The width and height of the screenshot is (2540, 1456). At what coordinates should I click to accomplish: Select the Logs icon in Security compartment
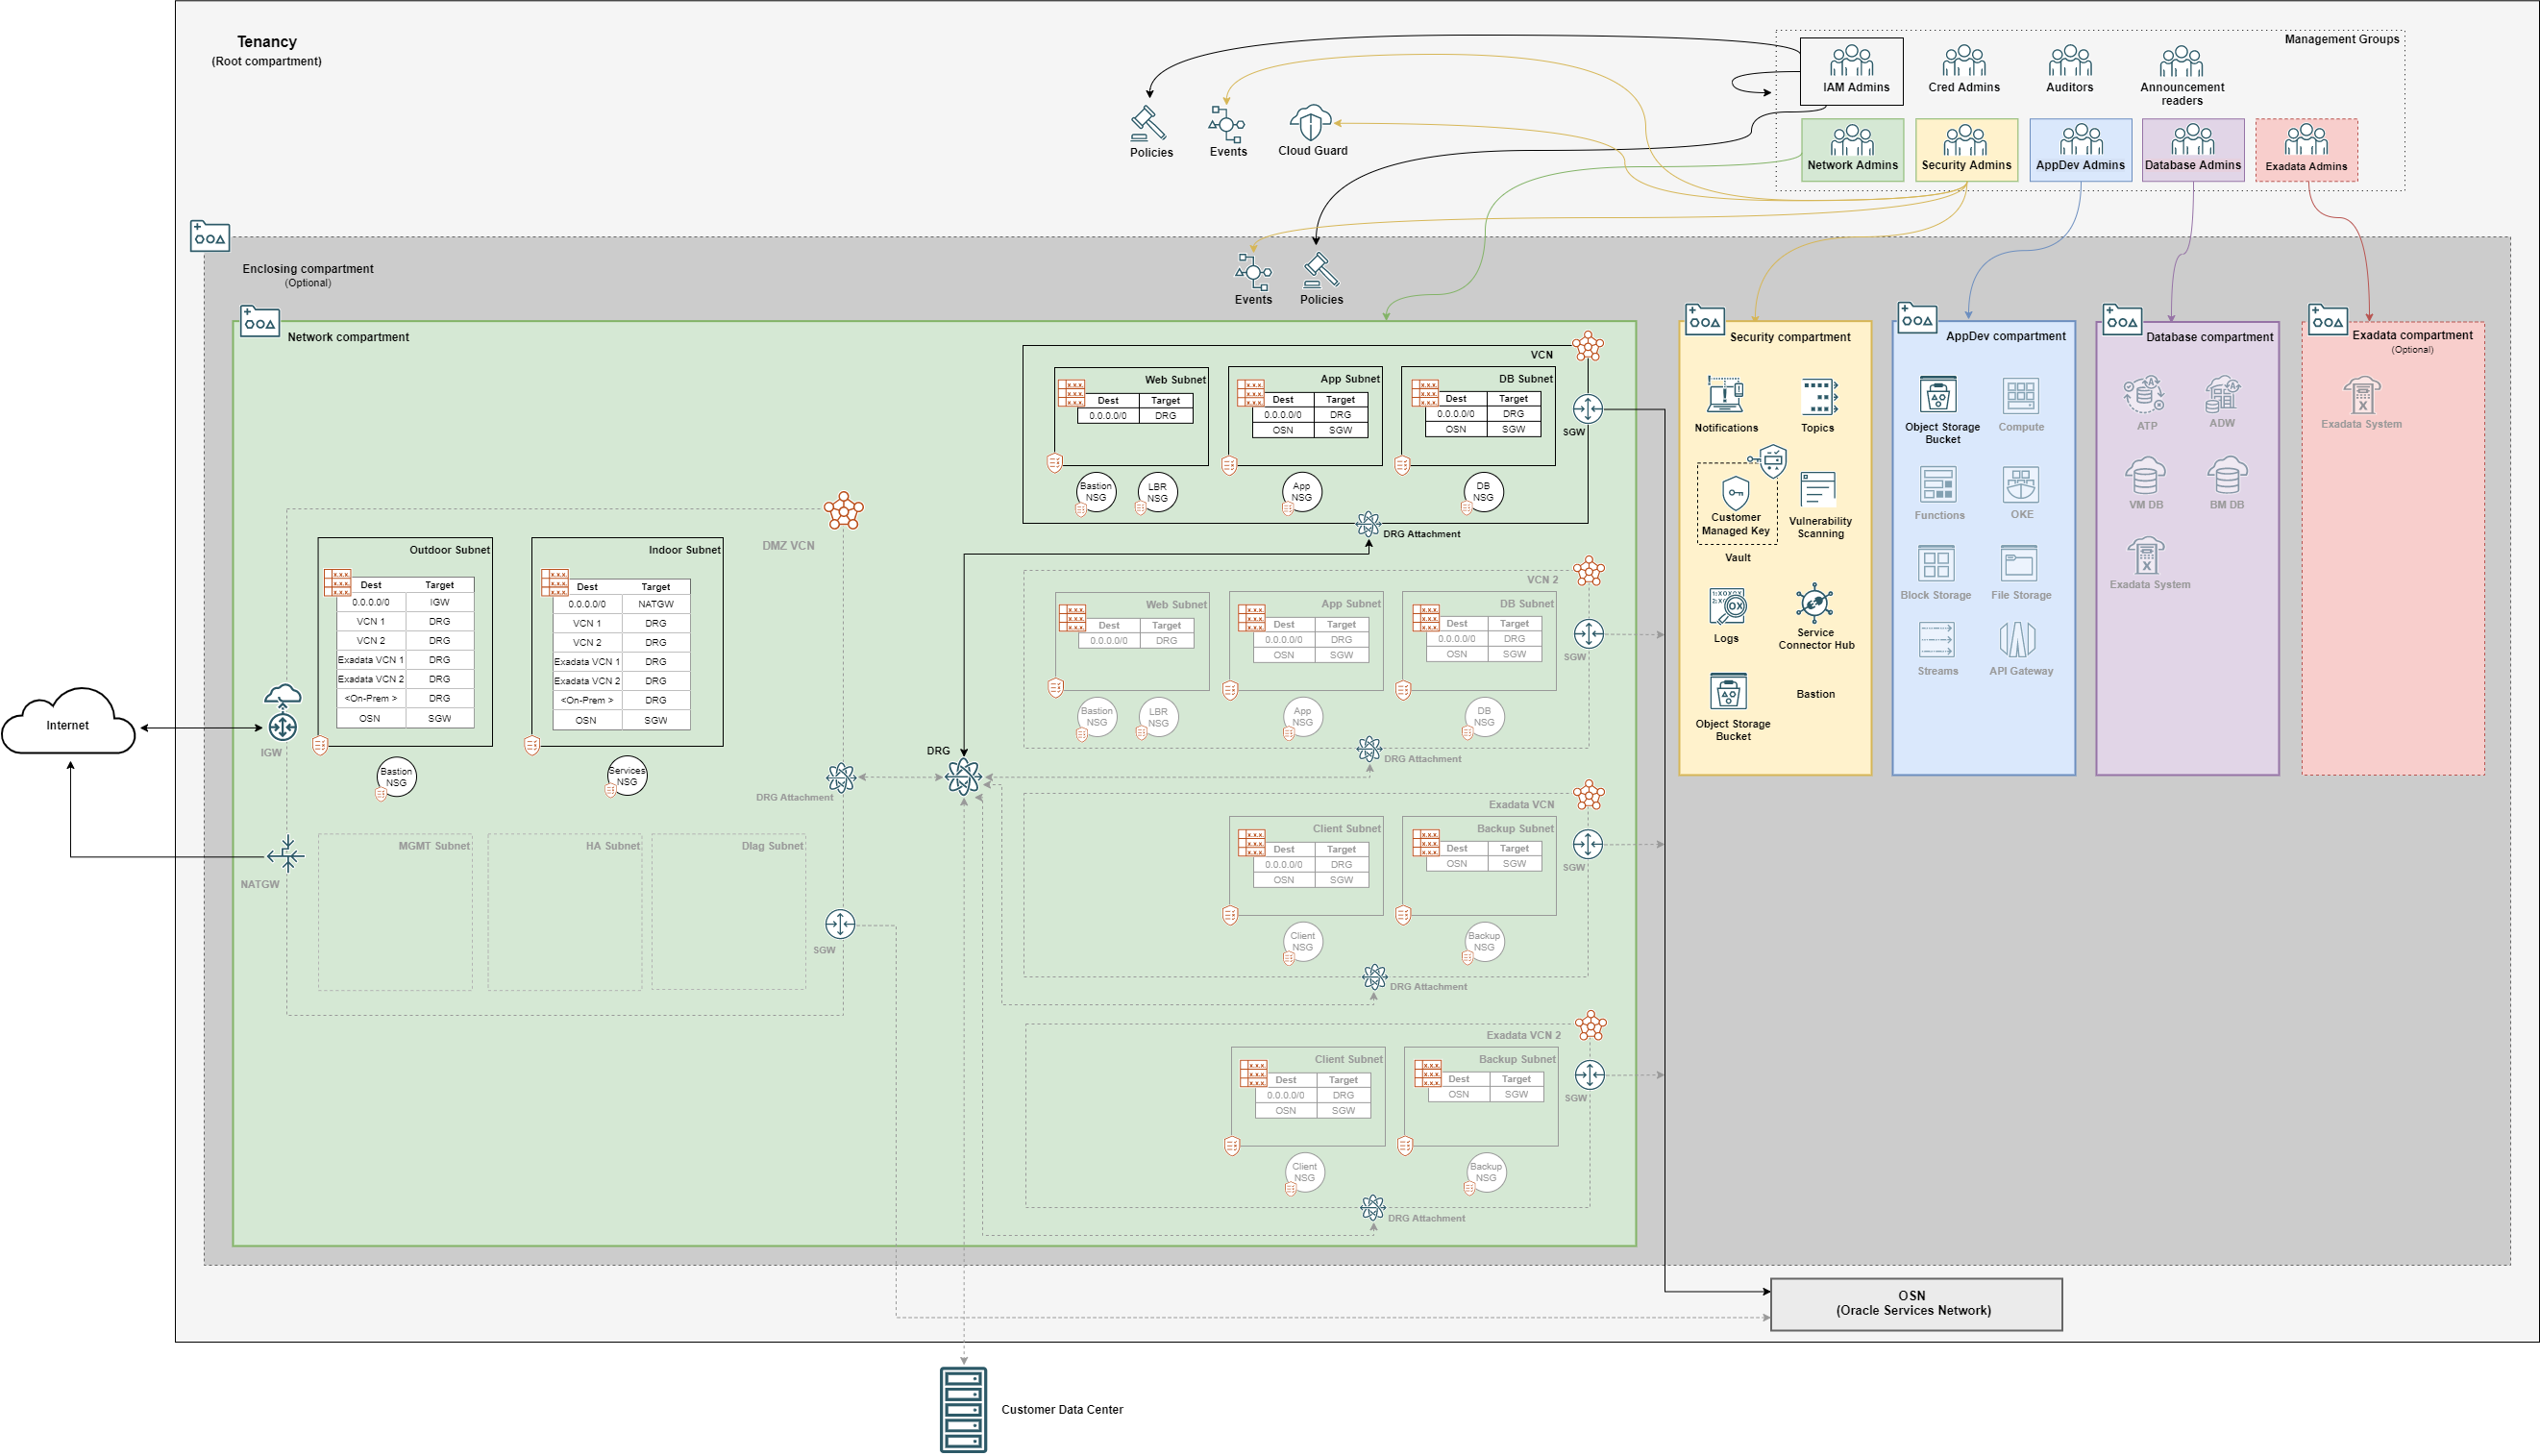(1727, 607)
